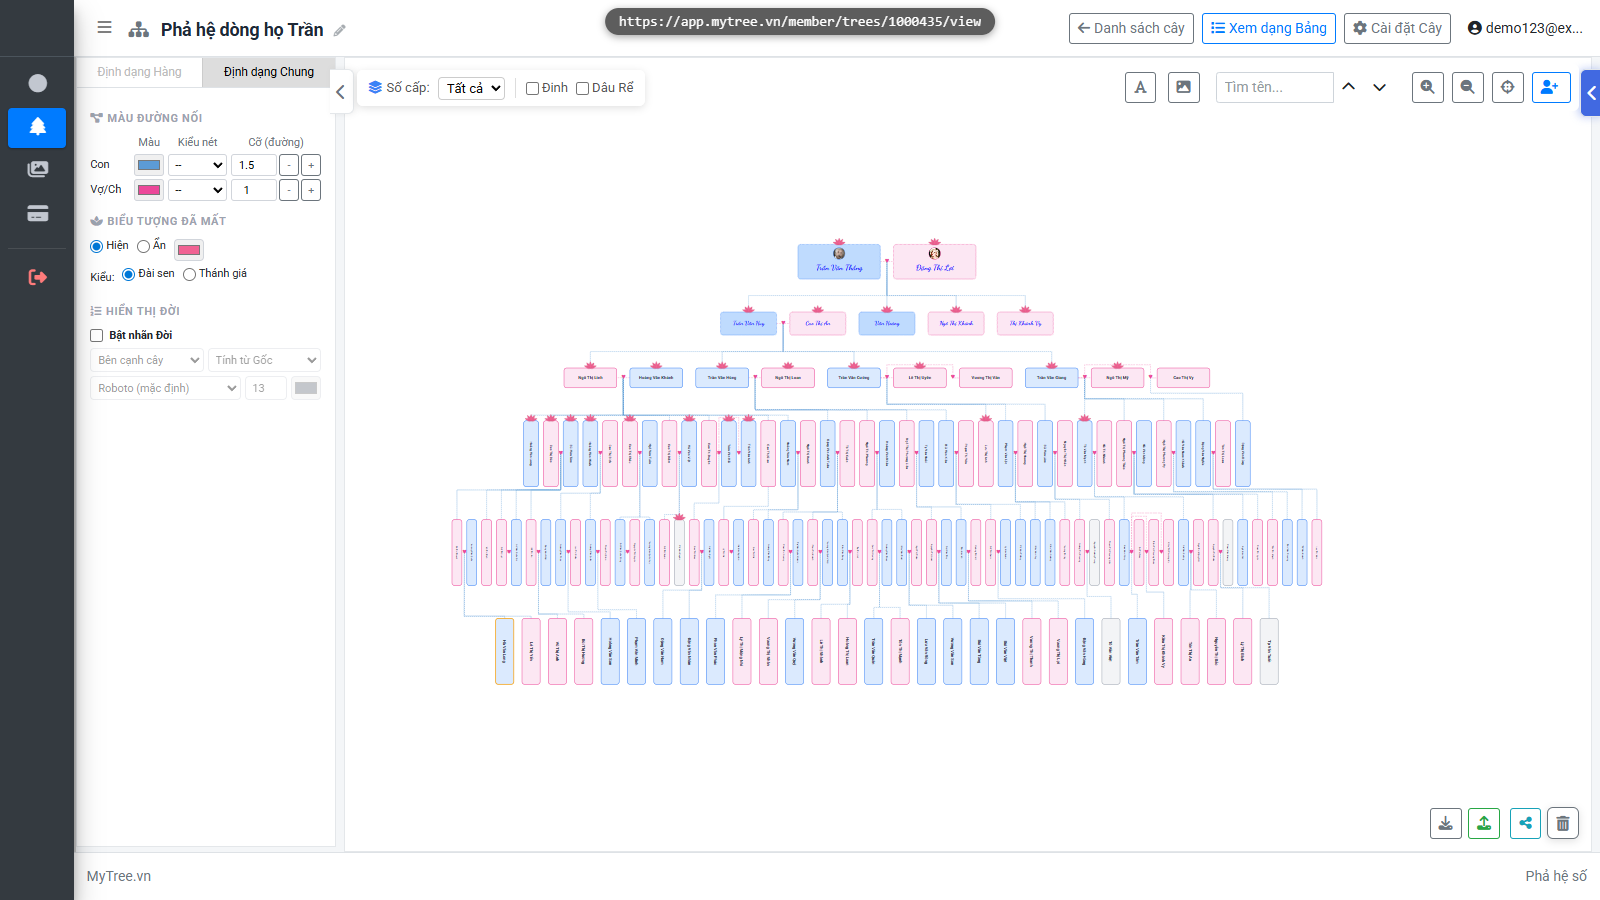Select the Ngô Thị Loan node

788,377
